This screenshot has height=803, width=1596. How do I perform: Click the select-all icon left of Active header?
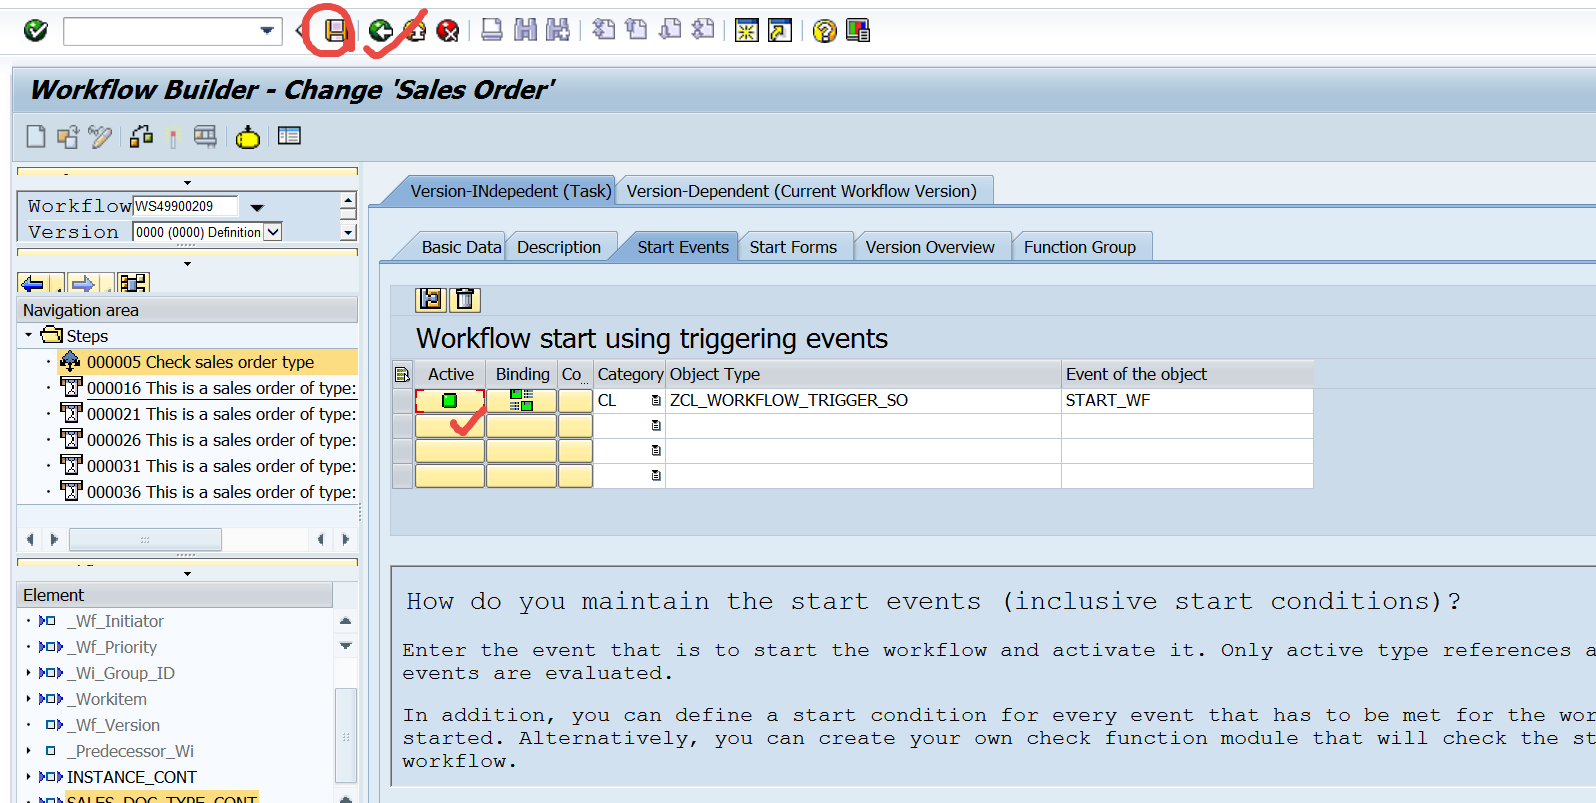[403, 374]
